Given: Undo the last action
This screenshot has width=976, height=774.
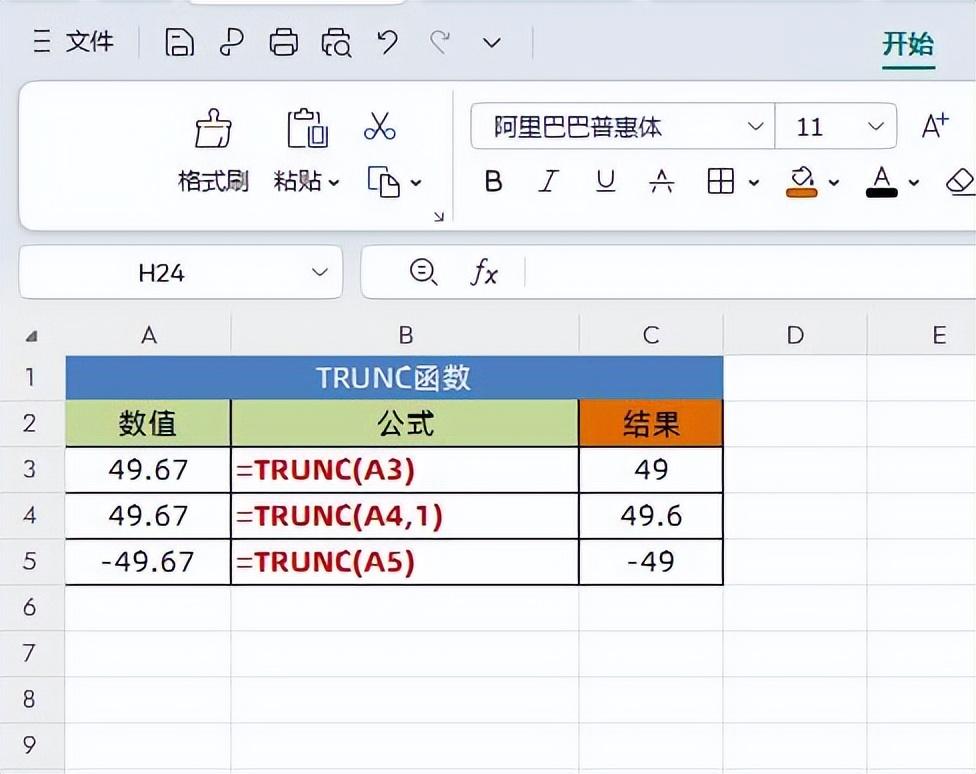Looking at the screenshot, I should point(388,43).
